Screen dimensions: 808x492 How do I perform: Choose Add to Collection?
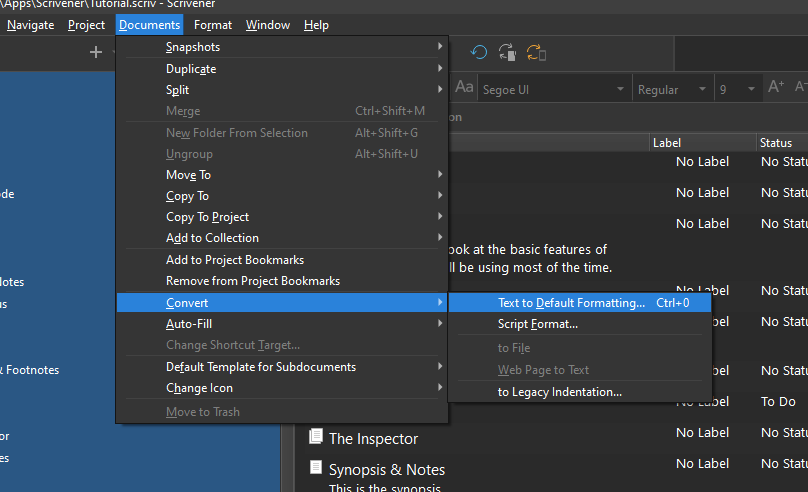pos(282,238)
